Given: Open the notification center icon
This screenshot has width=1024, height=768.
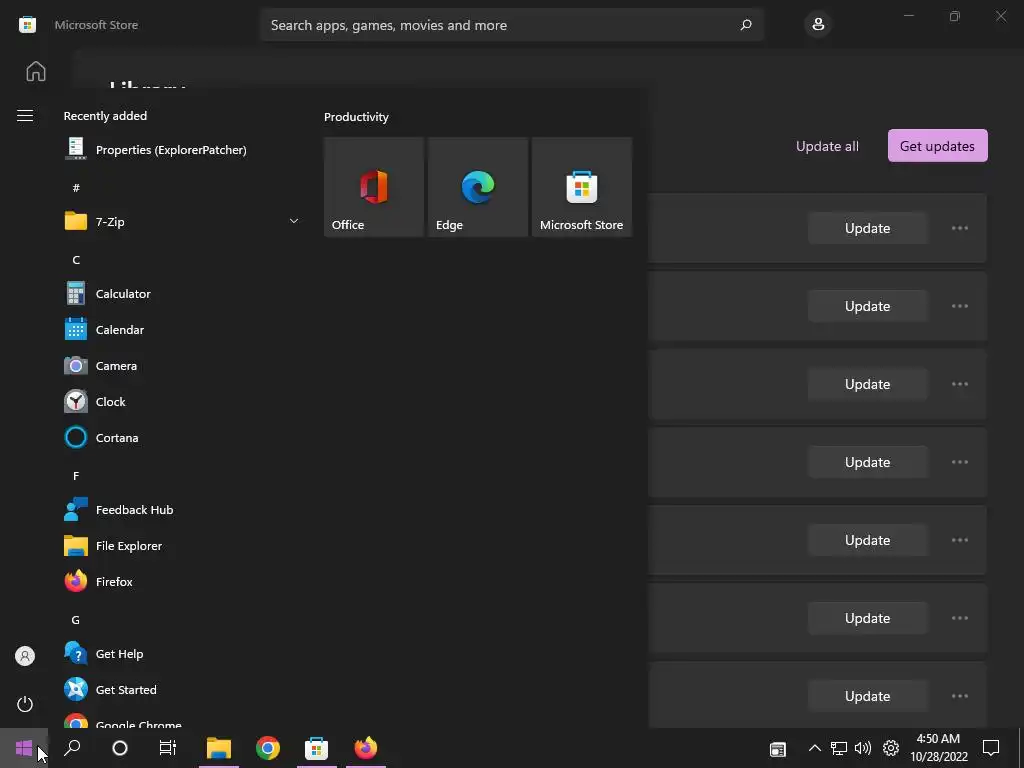Looking at the screenshot, I should click(x=991, y=748).
